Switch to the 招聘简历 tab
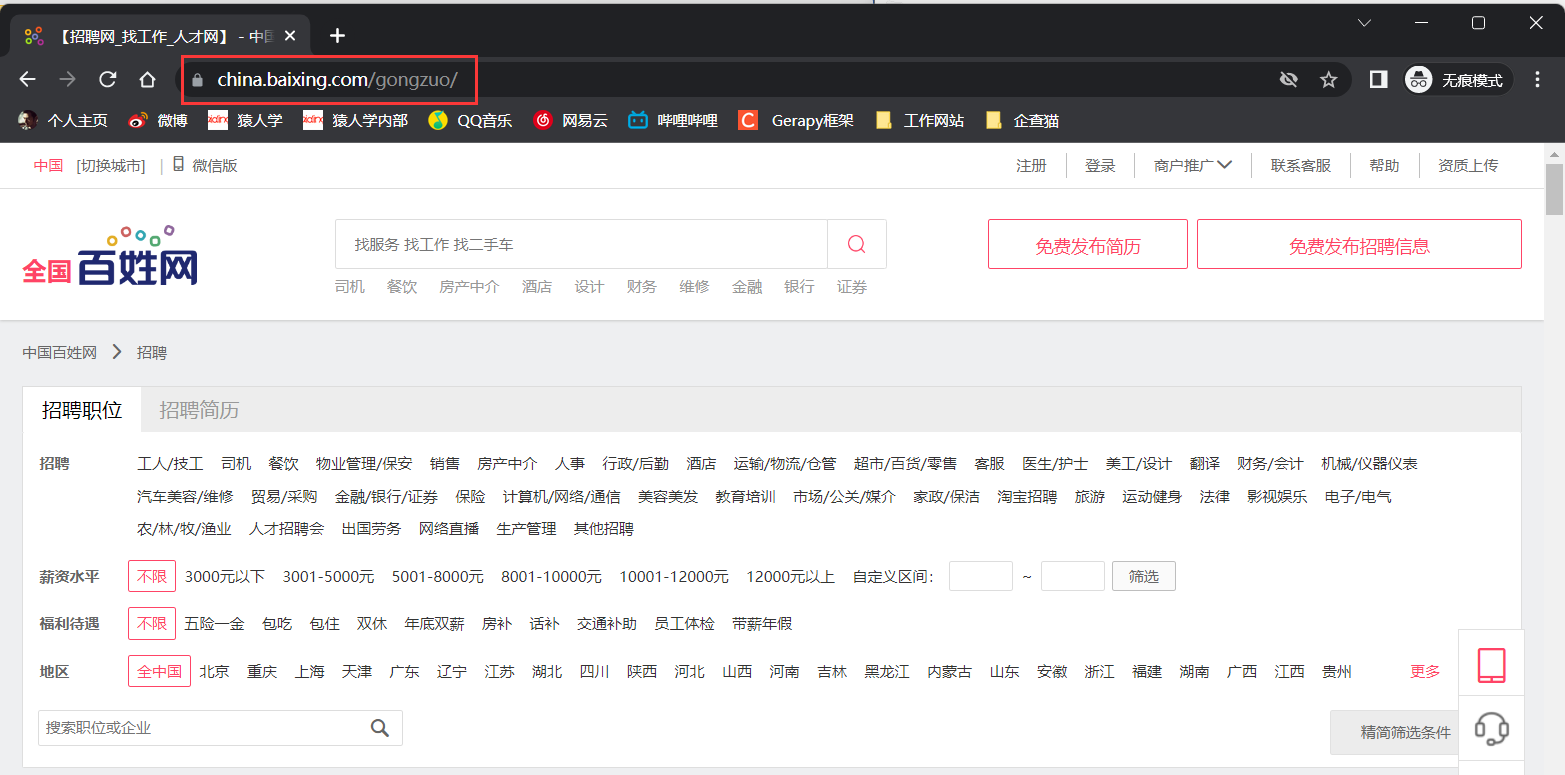 (x=199, y=410)
